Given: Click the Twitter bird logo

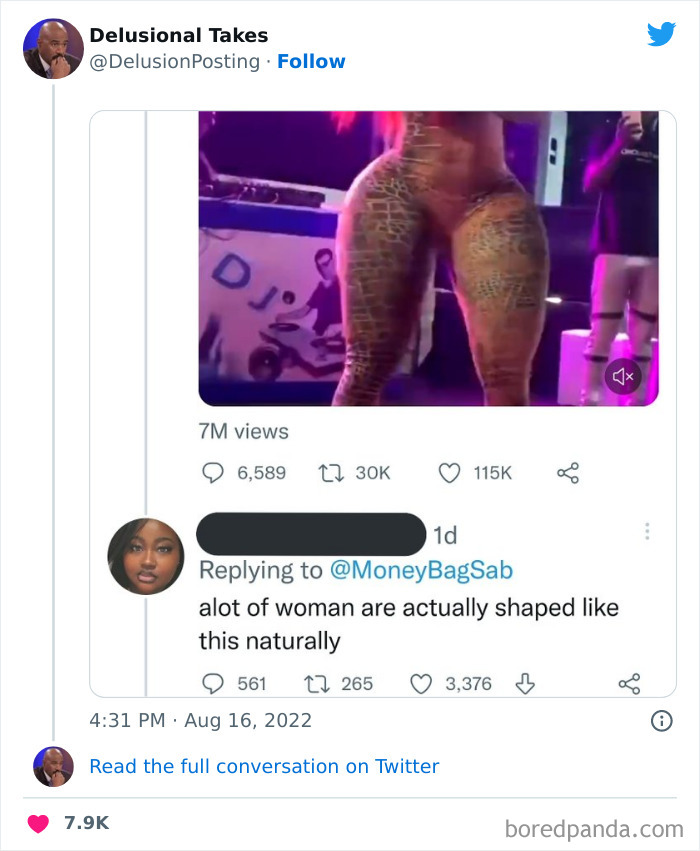Looking at the screenshot, I should (x=662, y=33).
